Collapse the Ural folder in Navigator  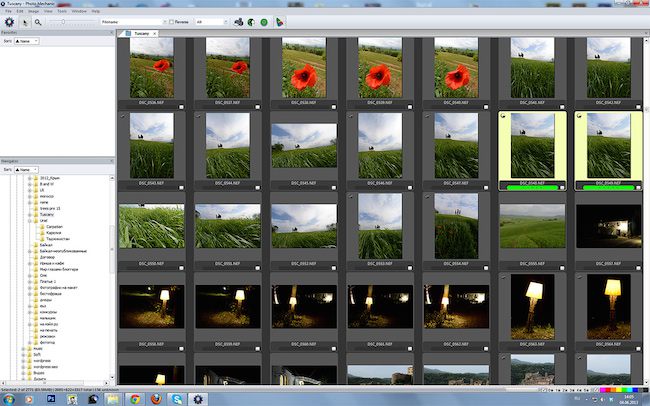tap(30, 221)
